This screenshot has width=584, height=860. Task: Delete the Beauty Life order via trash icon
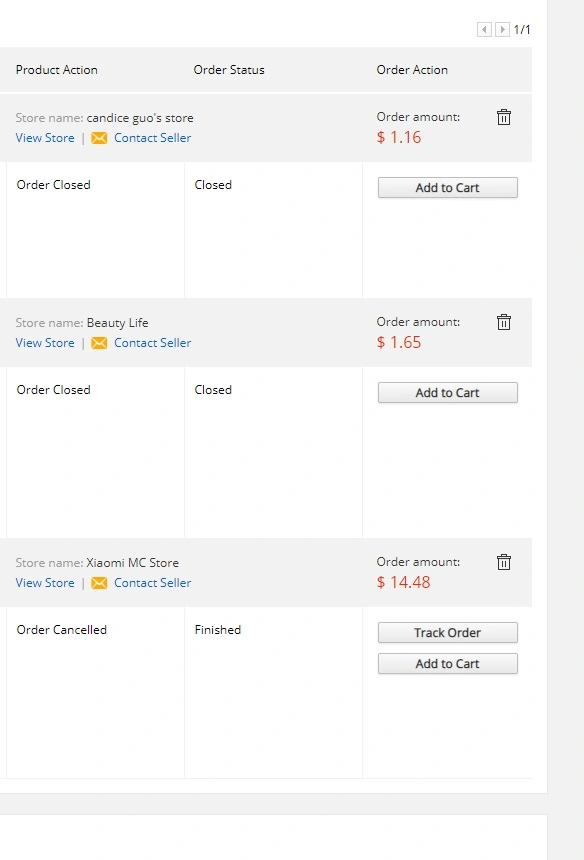coord(503,322)
